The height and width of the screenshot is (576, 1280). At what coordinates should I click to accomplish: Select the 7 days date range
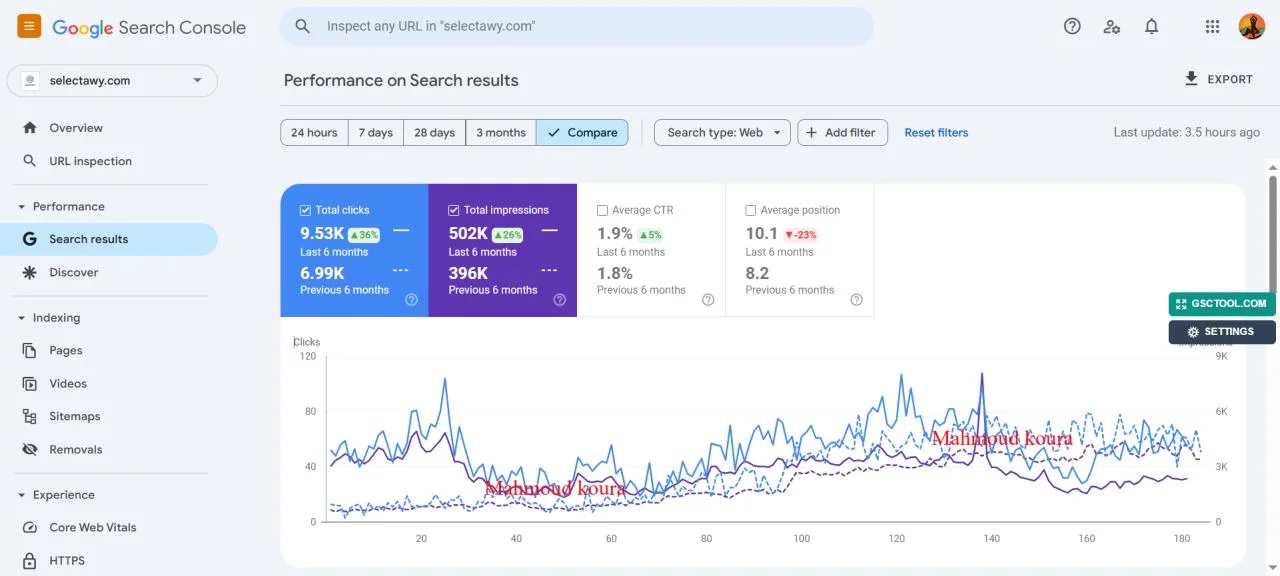pos(376,133)
